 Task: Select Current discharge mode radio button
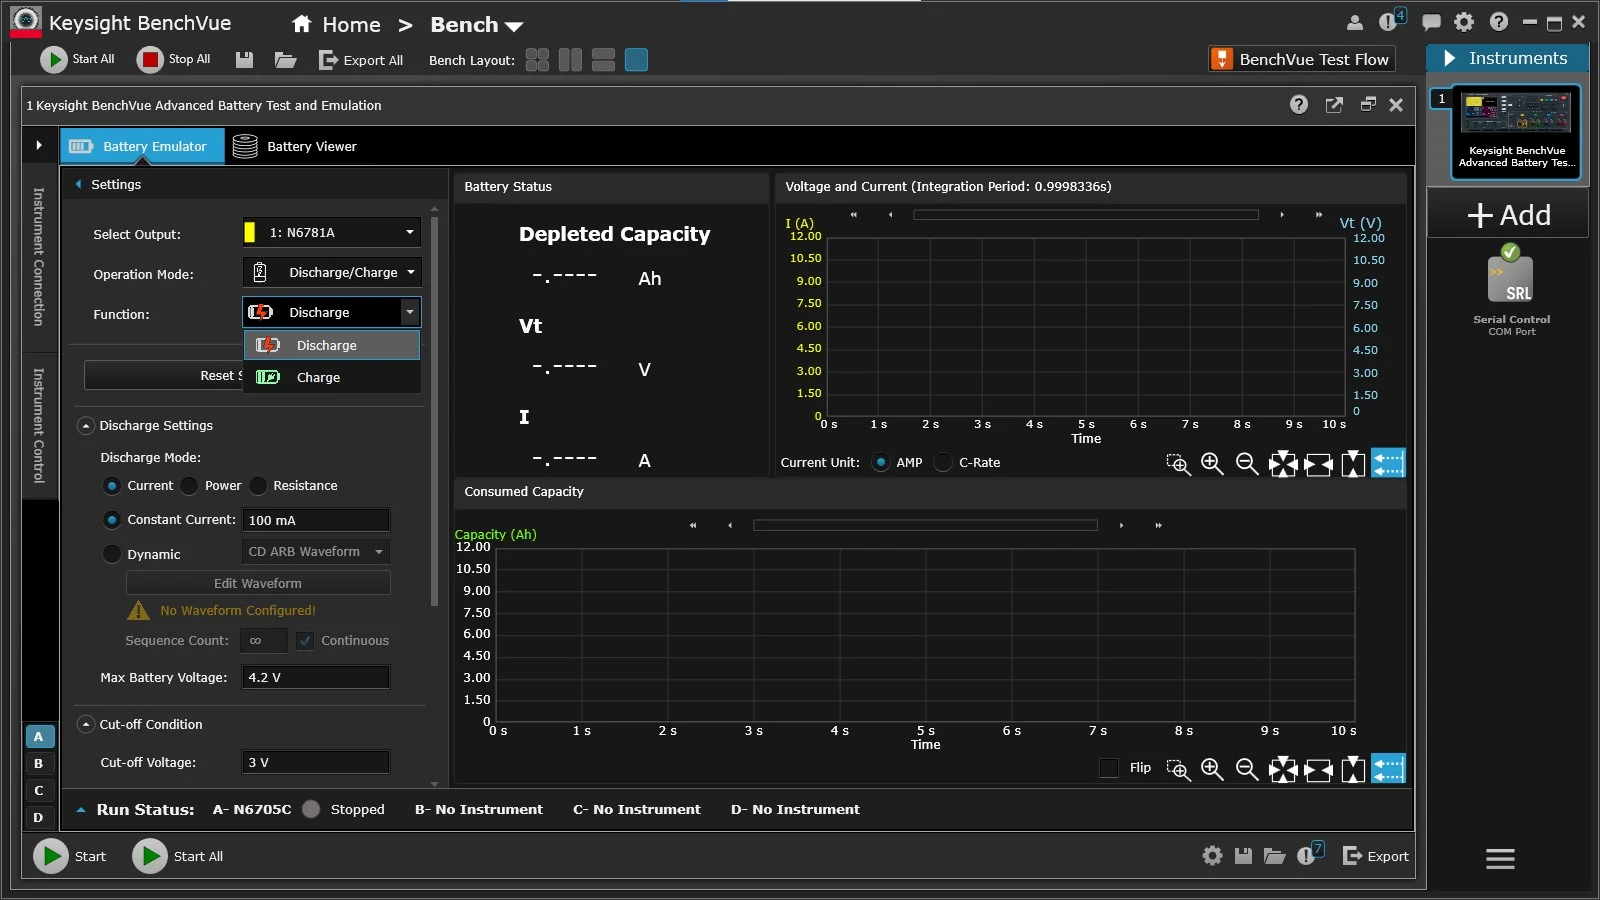tap(112, 486)
